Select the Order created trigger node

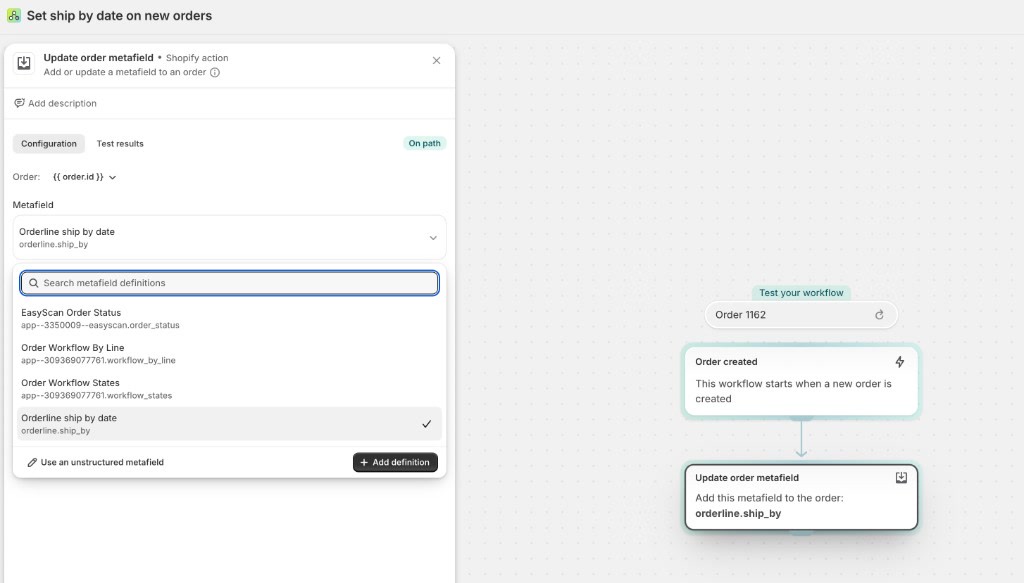801,381
